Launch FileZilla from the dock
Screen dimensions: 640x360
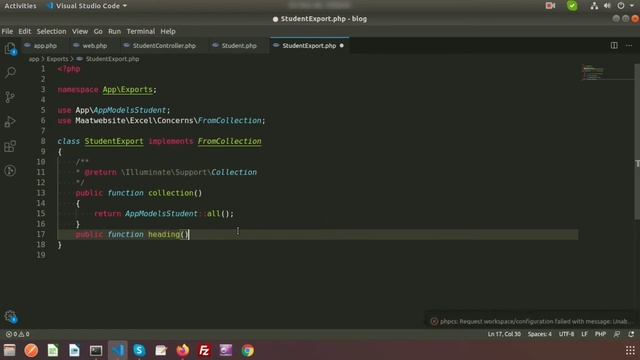pos(204,350)
